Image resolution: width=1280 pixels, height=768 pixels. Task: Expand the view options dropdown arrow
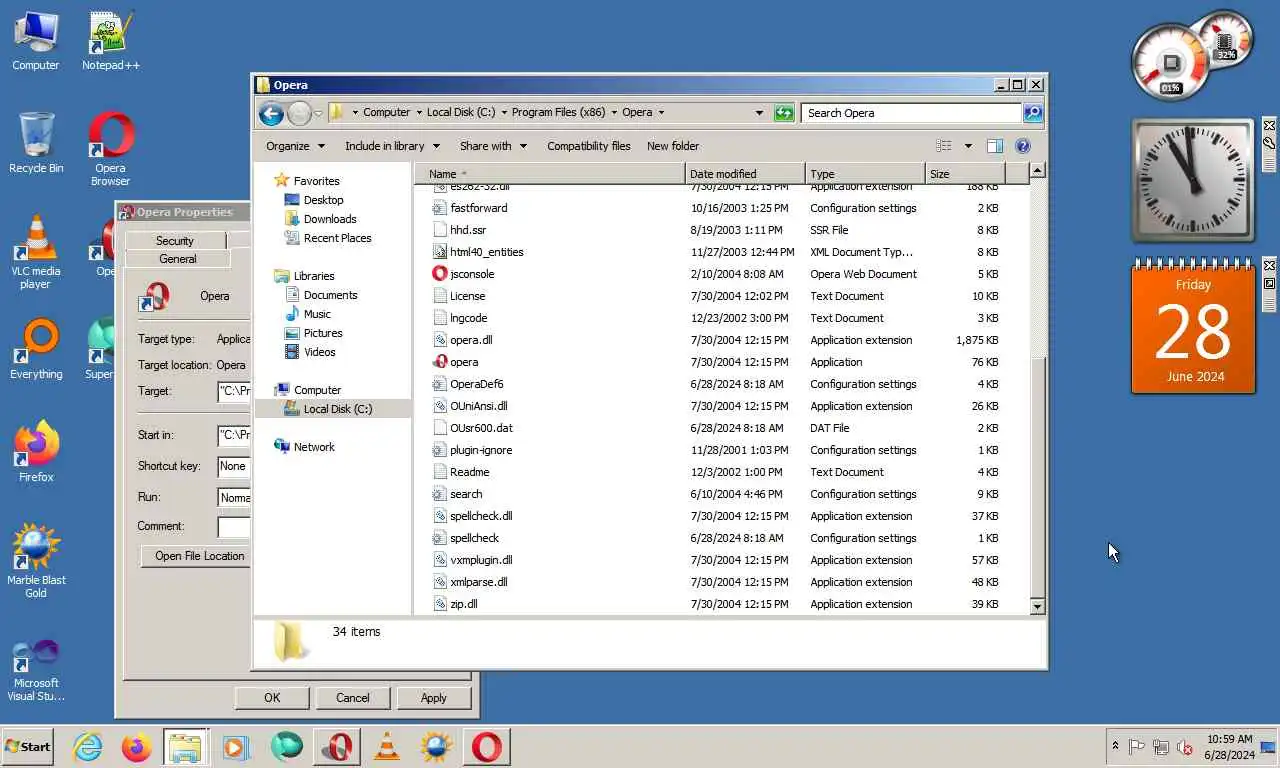click(x=968, y=146)
